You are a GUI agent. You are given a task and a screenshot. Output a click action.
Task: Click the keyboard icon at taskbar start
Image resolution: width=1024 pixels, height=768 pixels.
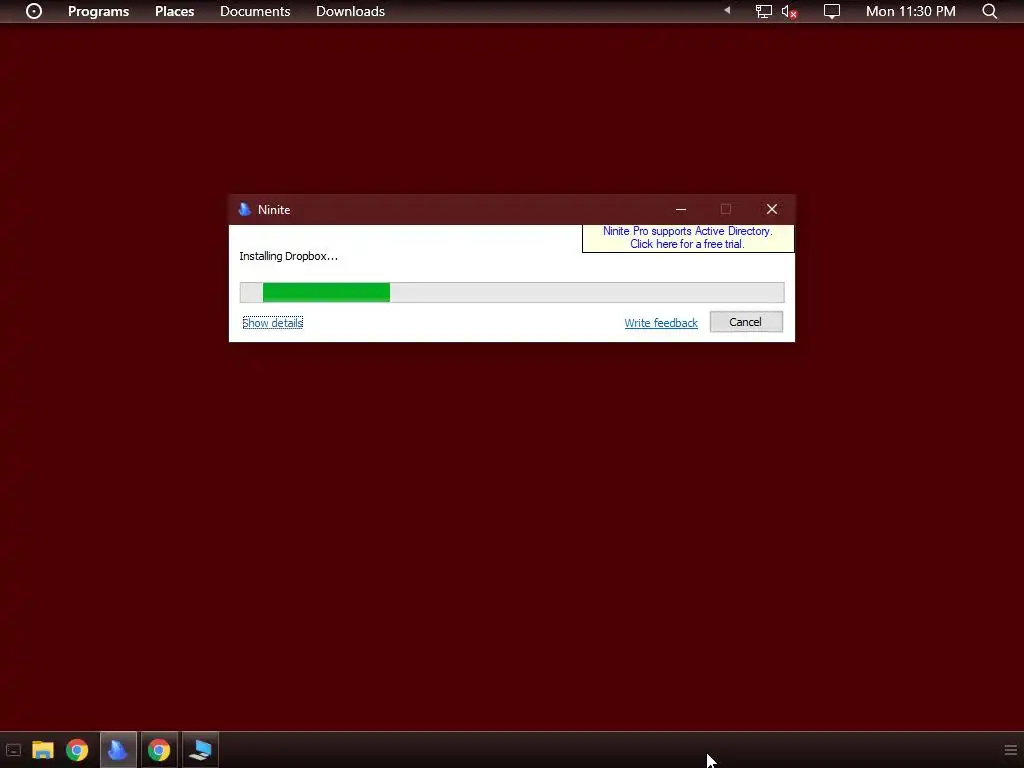coord(13,750)
